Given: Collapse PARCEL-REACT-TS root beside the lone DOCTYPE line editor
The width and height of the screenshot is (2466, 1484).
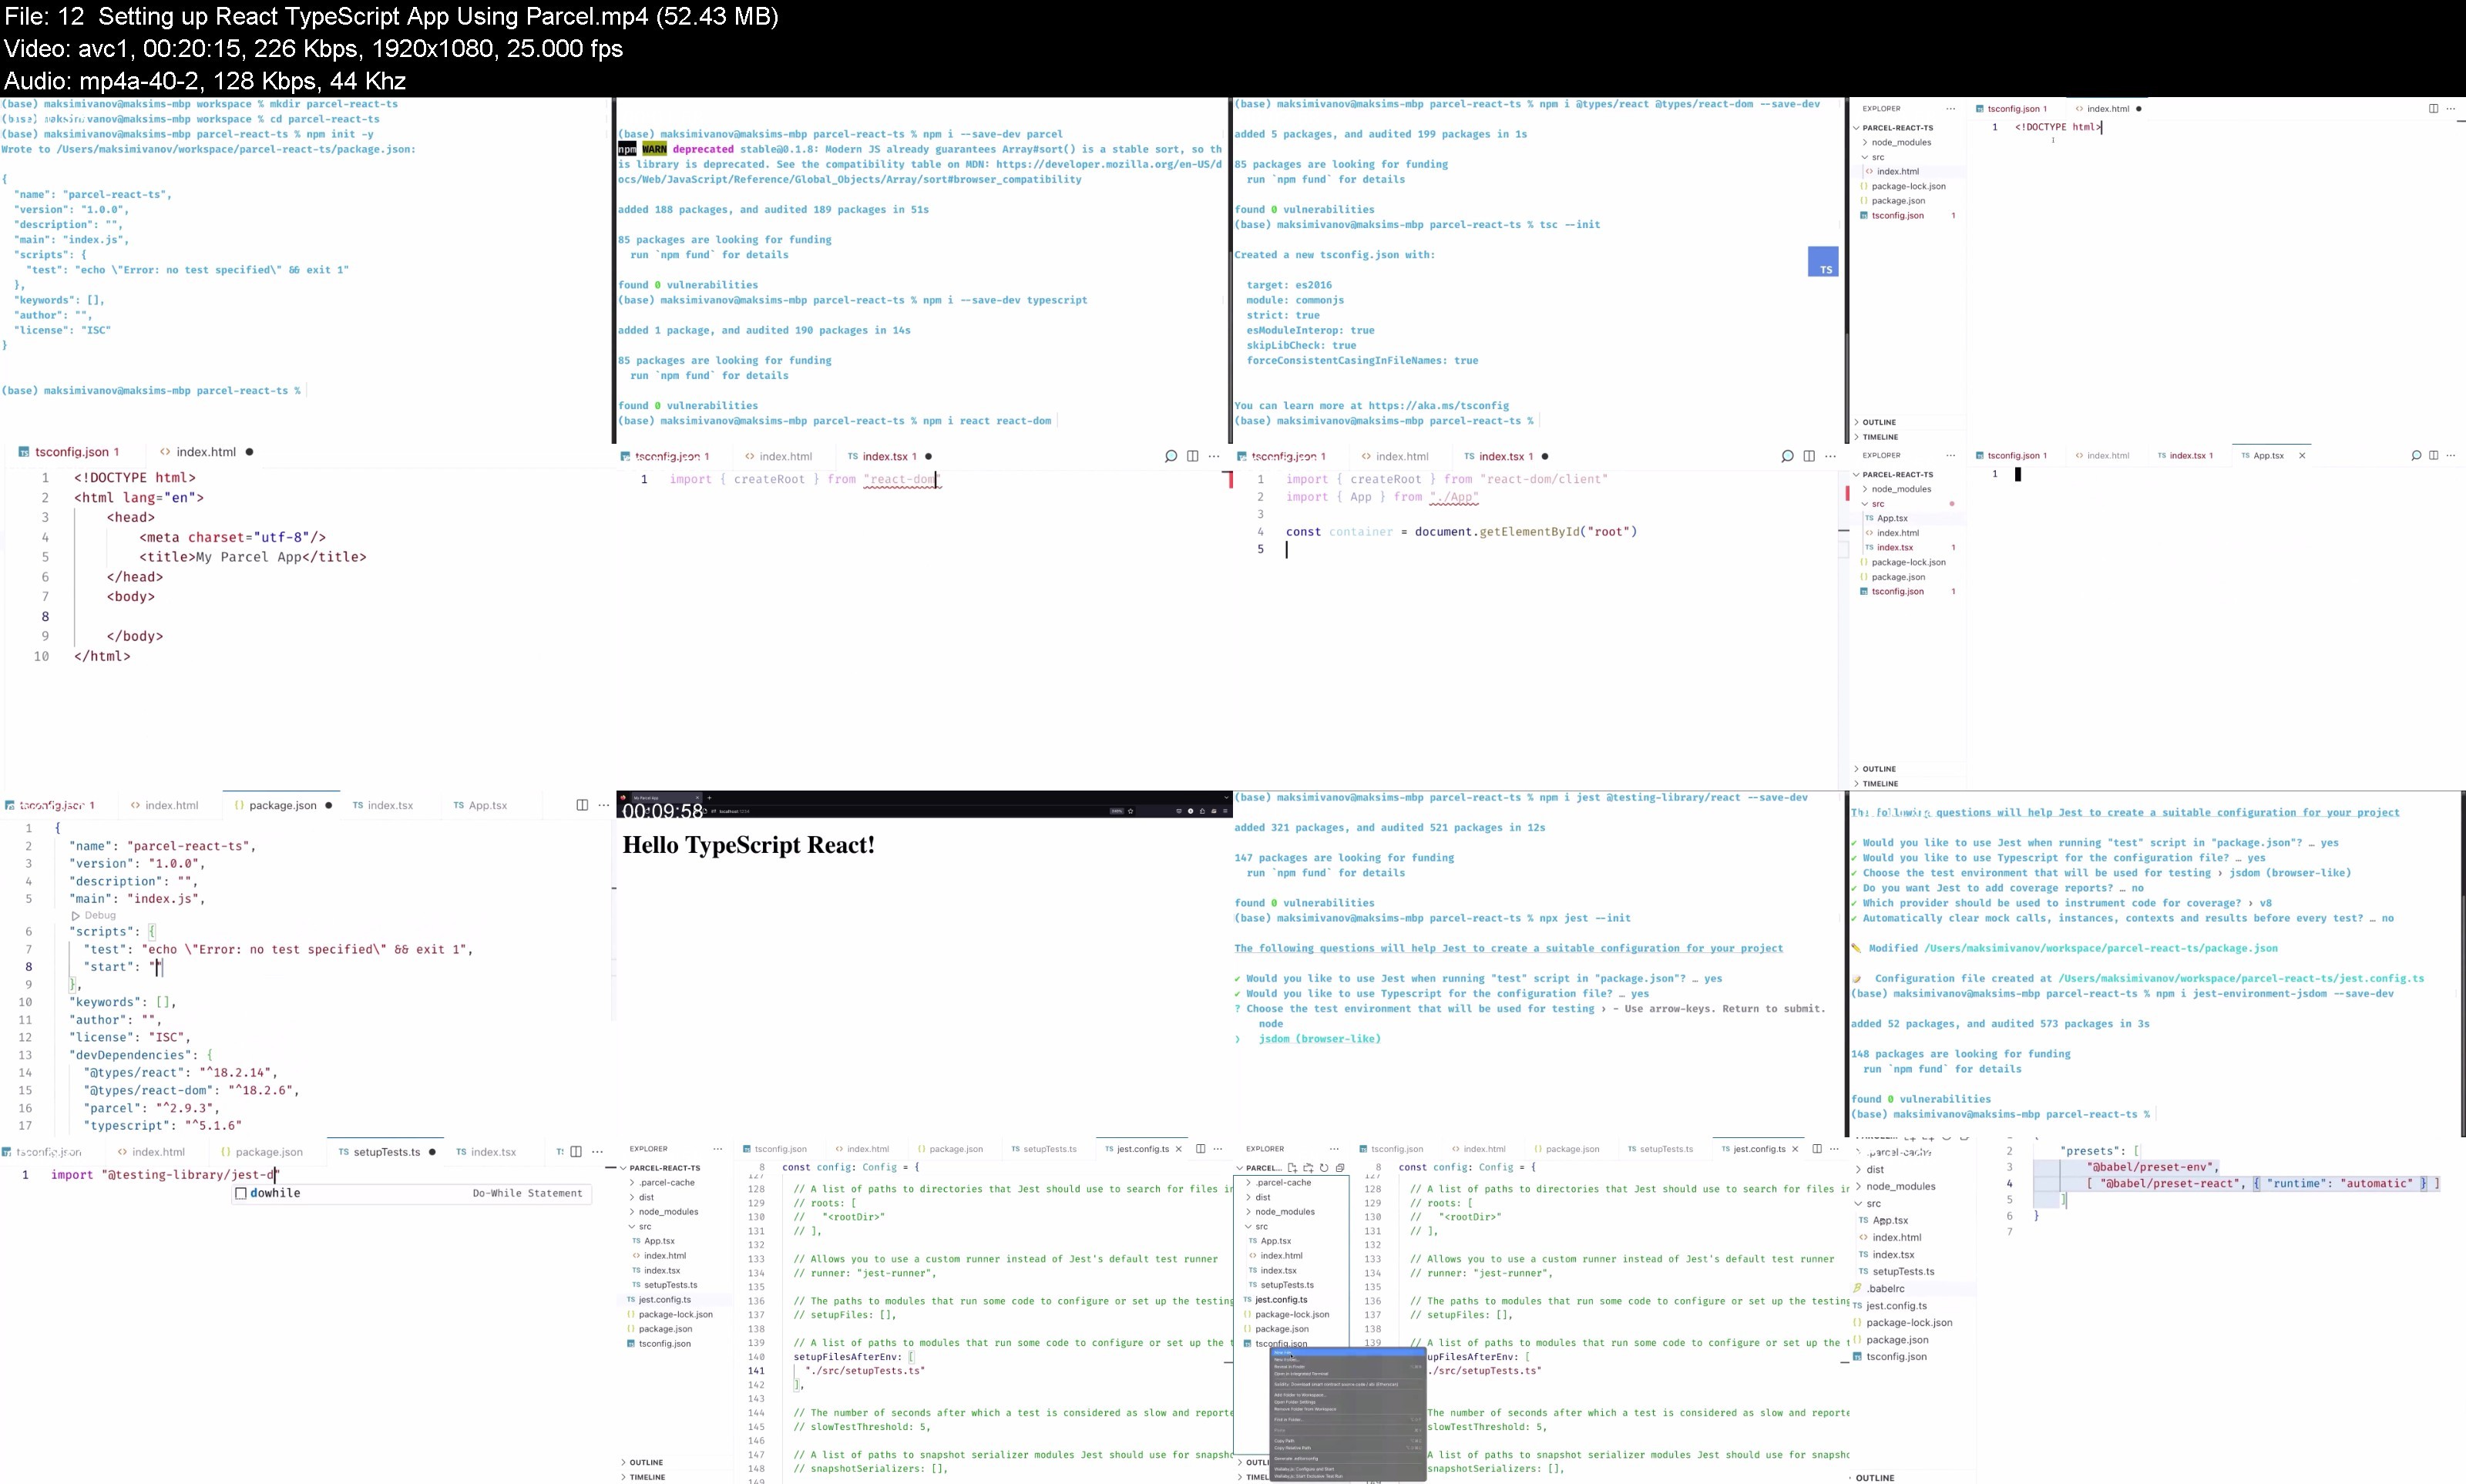Looking at the screenshot, I should [x=1856, y=128].
